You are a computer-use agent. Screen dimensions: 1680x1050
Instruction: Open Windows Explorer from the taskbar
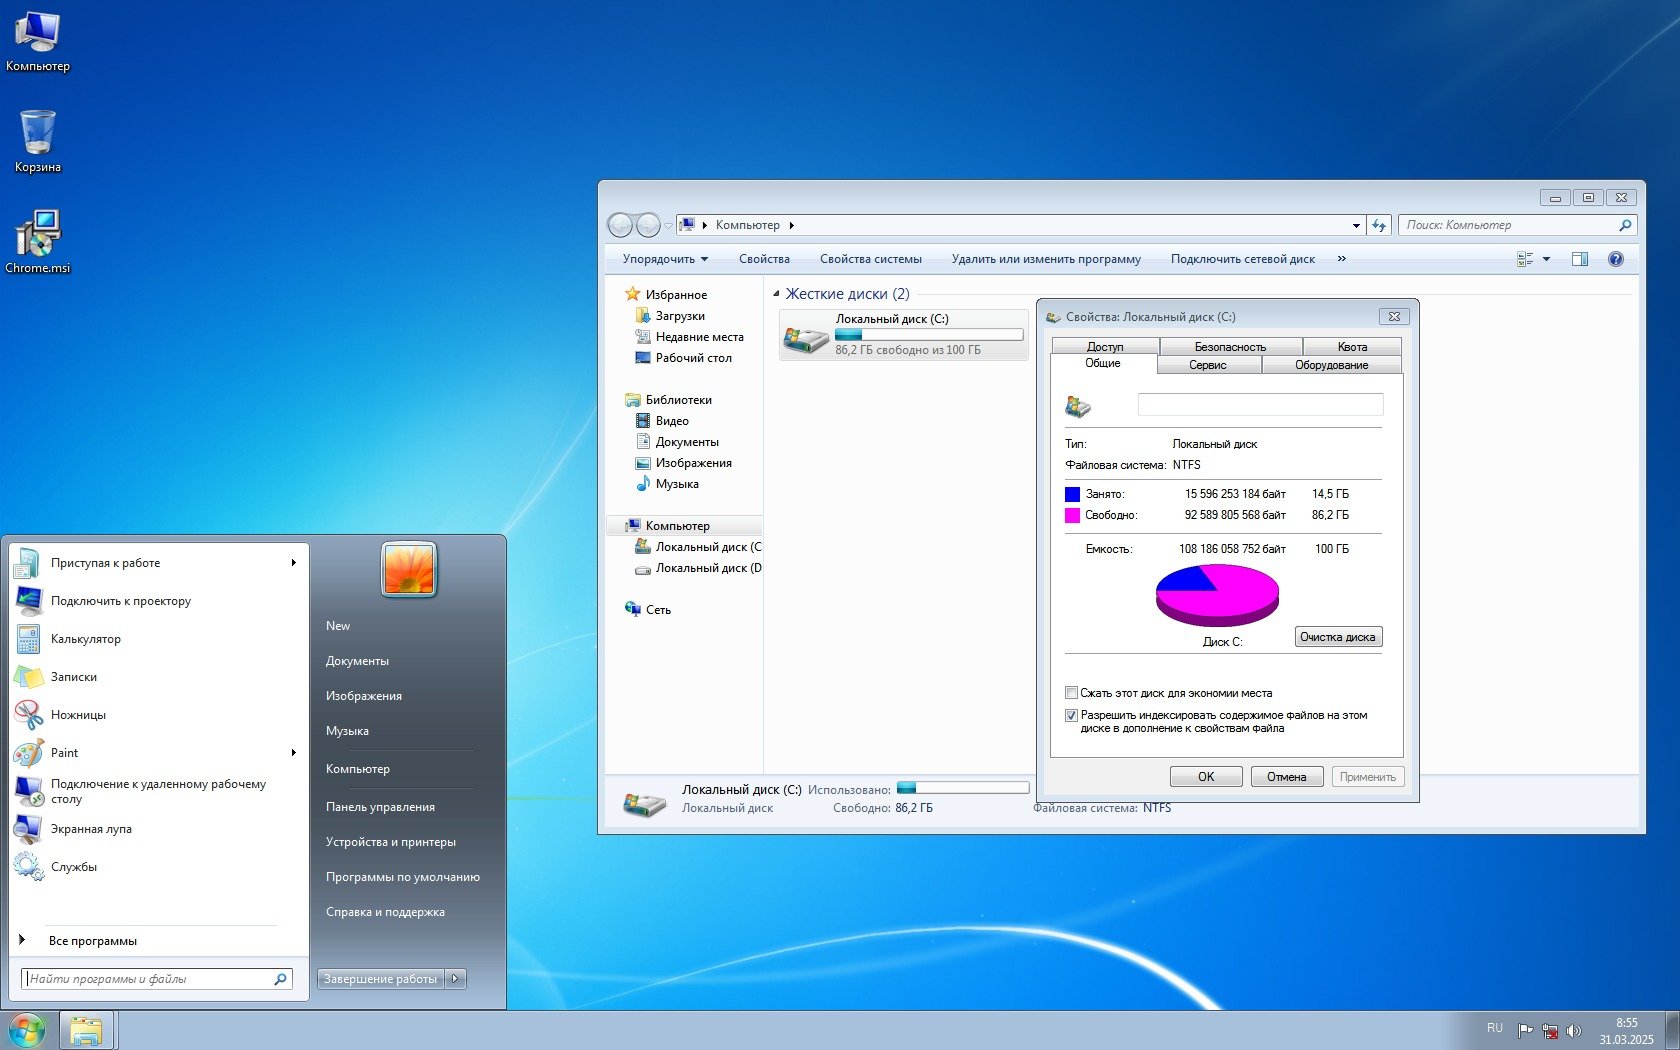(87, 1030)
